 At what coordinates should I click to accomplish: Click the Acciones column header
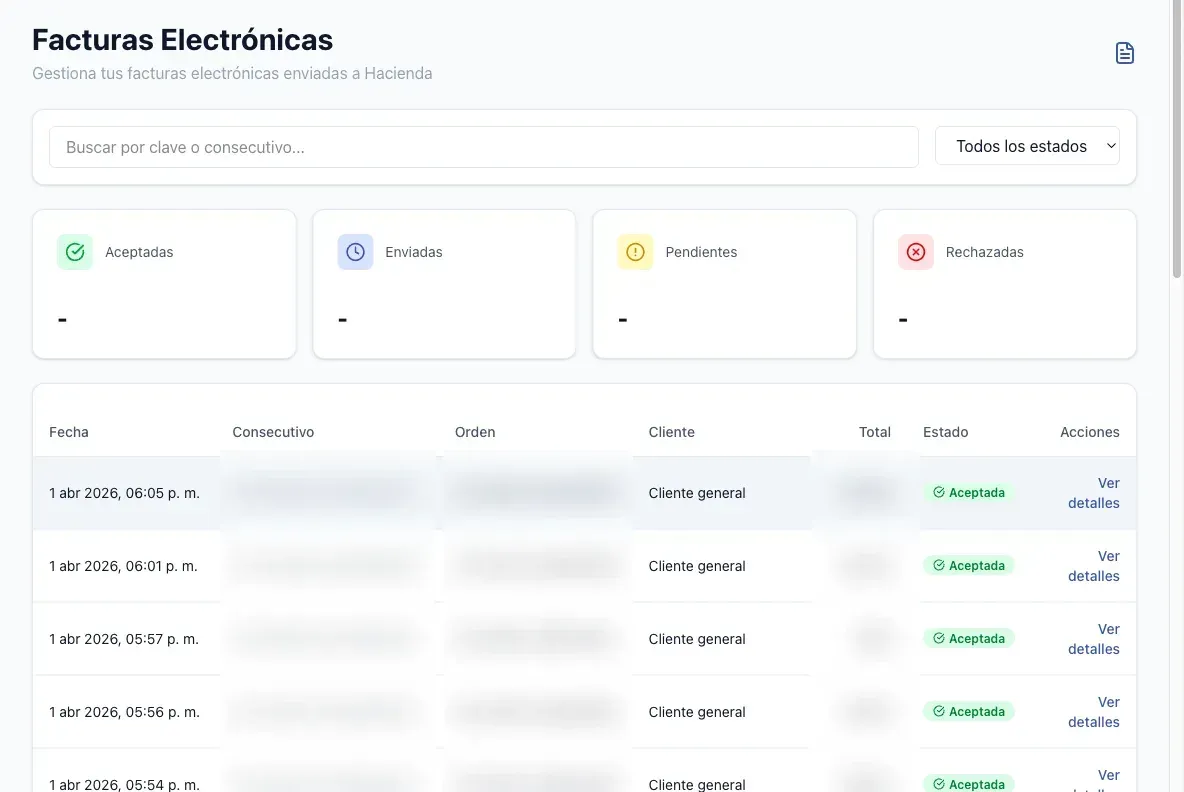click(x=1090, y=432)
